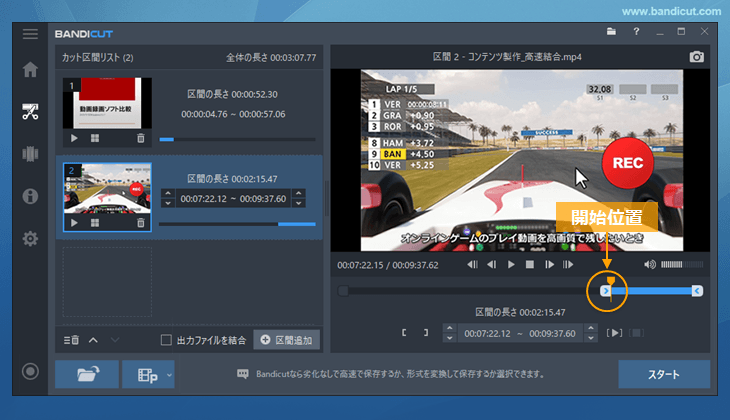The height and width of the screenshot is (420, 730).
Task: Play segment 2 from list
Action: tap(74, 223)
